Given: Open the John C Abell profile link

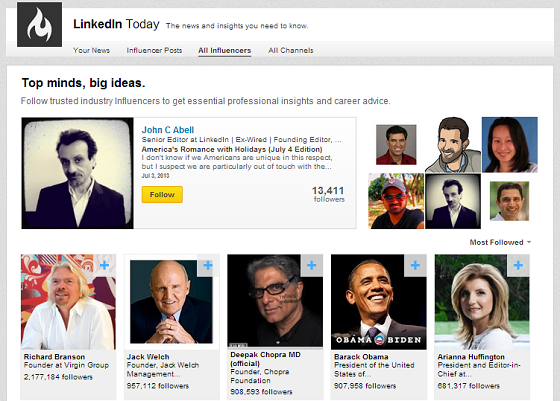Looking at the screenshot, I should tap(168, 130).
